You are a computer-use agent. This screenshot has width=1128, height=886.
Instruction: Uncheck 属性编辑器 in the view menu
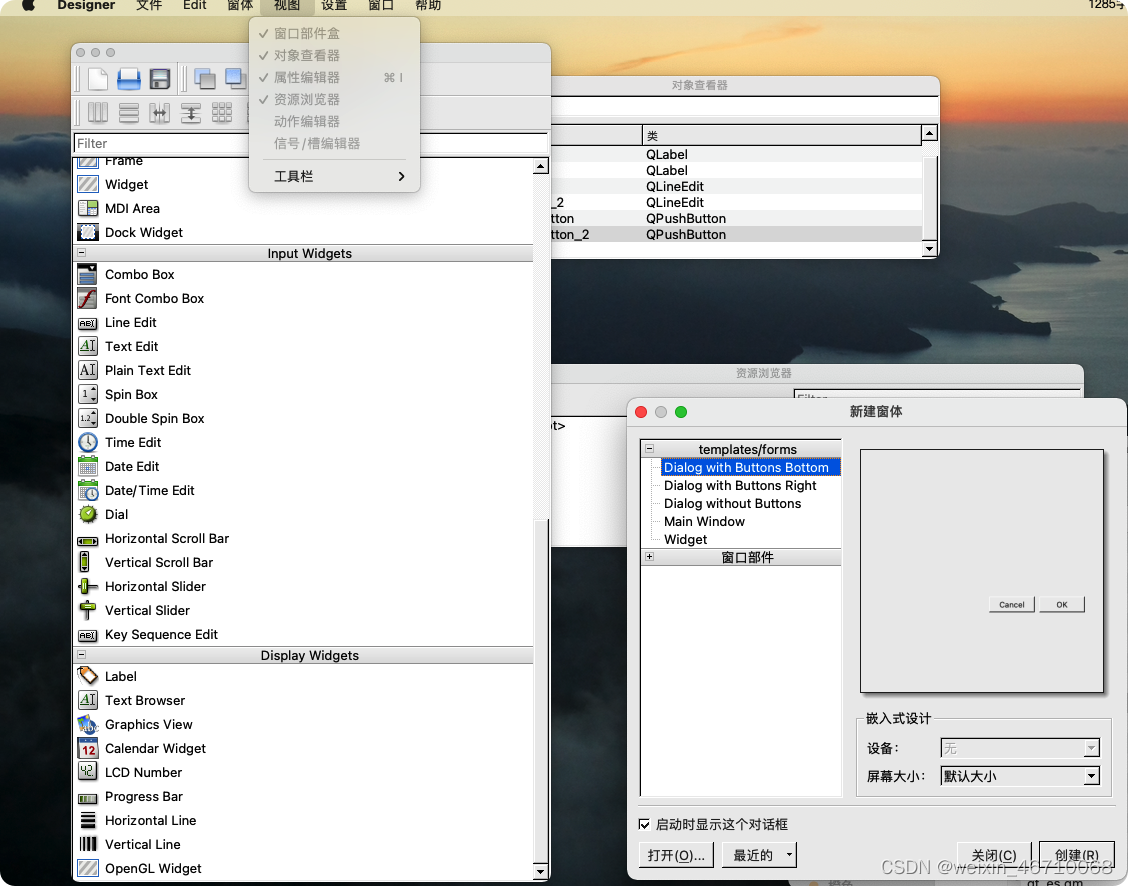305,76
